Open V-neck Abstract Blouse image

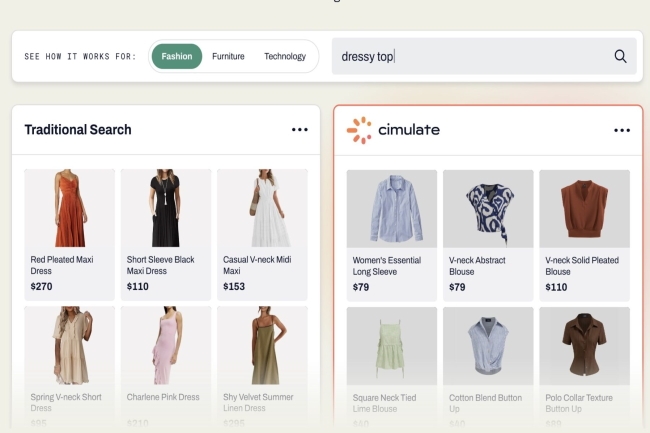point(488,208)
